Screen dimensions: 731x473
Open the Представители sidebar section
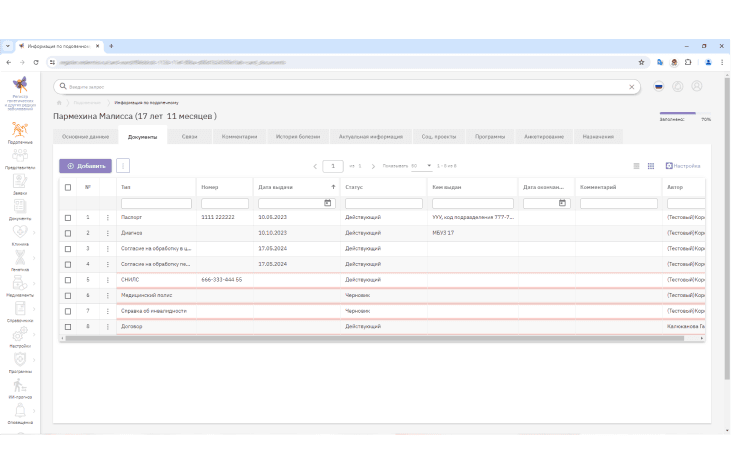point(20,158)
